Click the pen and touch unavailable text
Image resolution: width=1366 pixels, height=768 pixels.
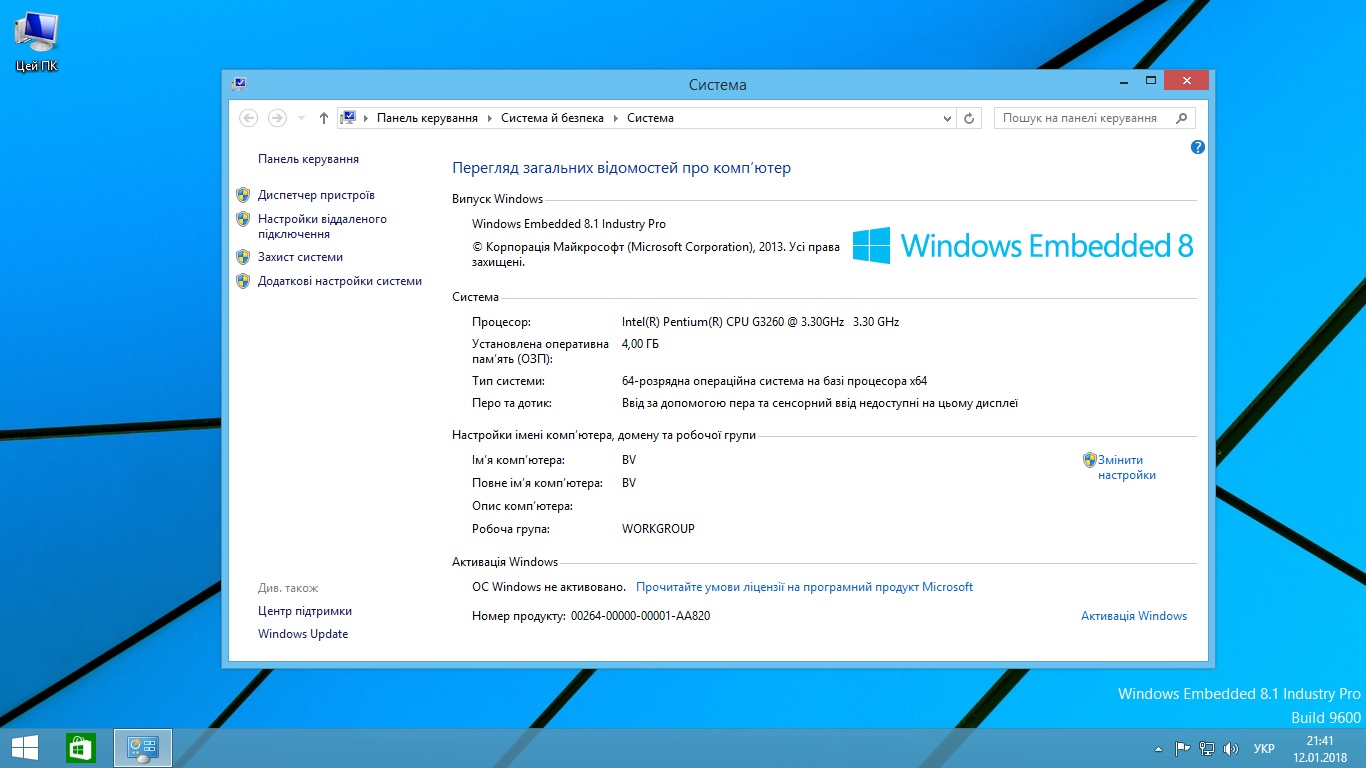[820, 404]
